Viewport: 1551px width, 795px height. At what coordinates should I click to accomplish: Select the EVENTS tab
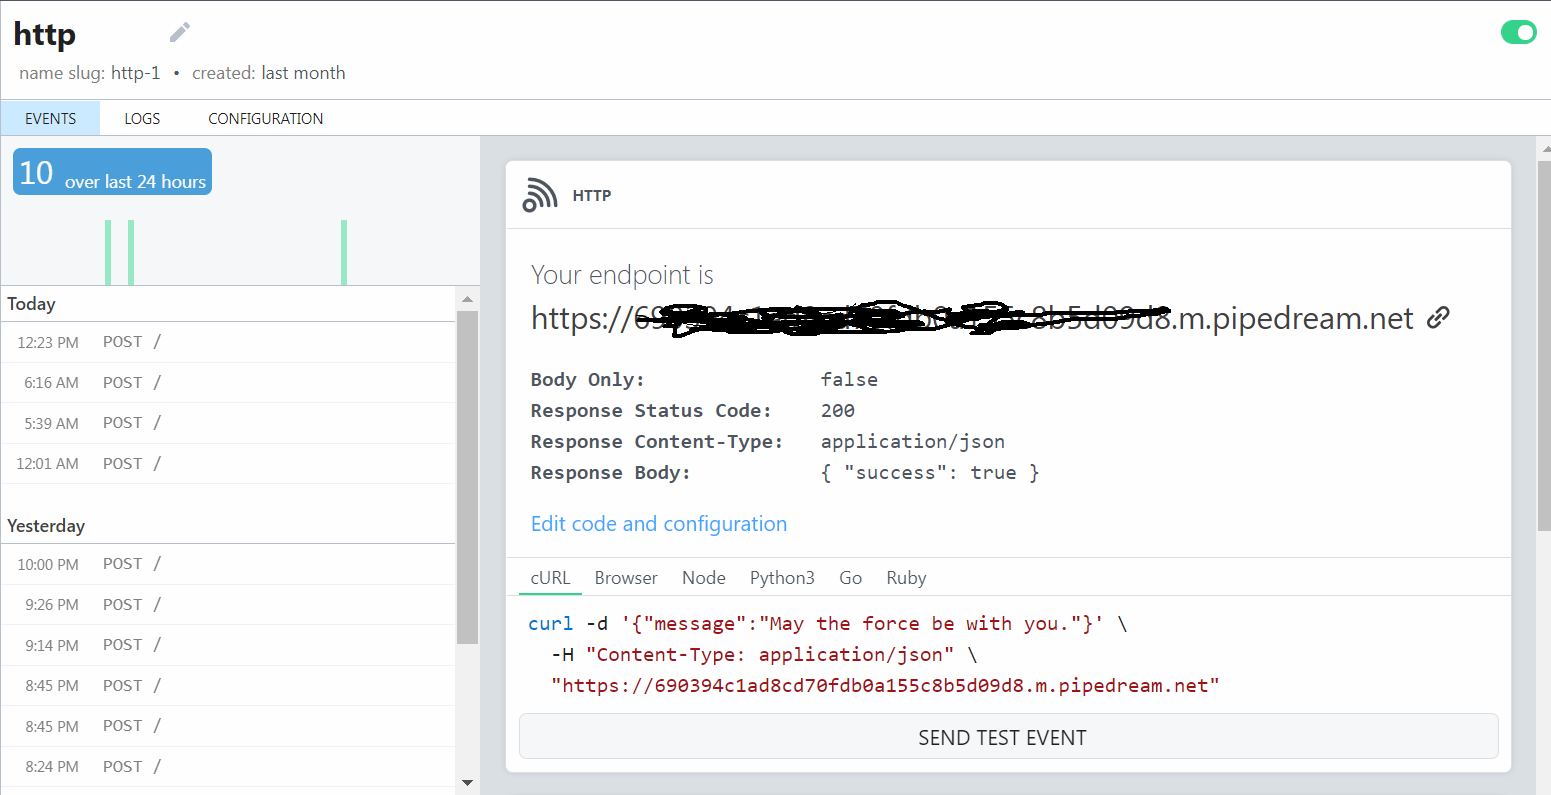(50, 118)
